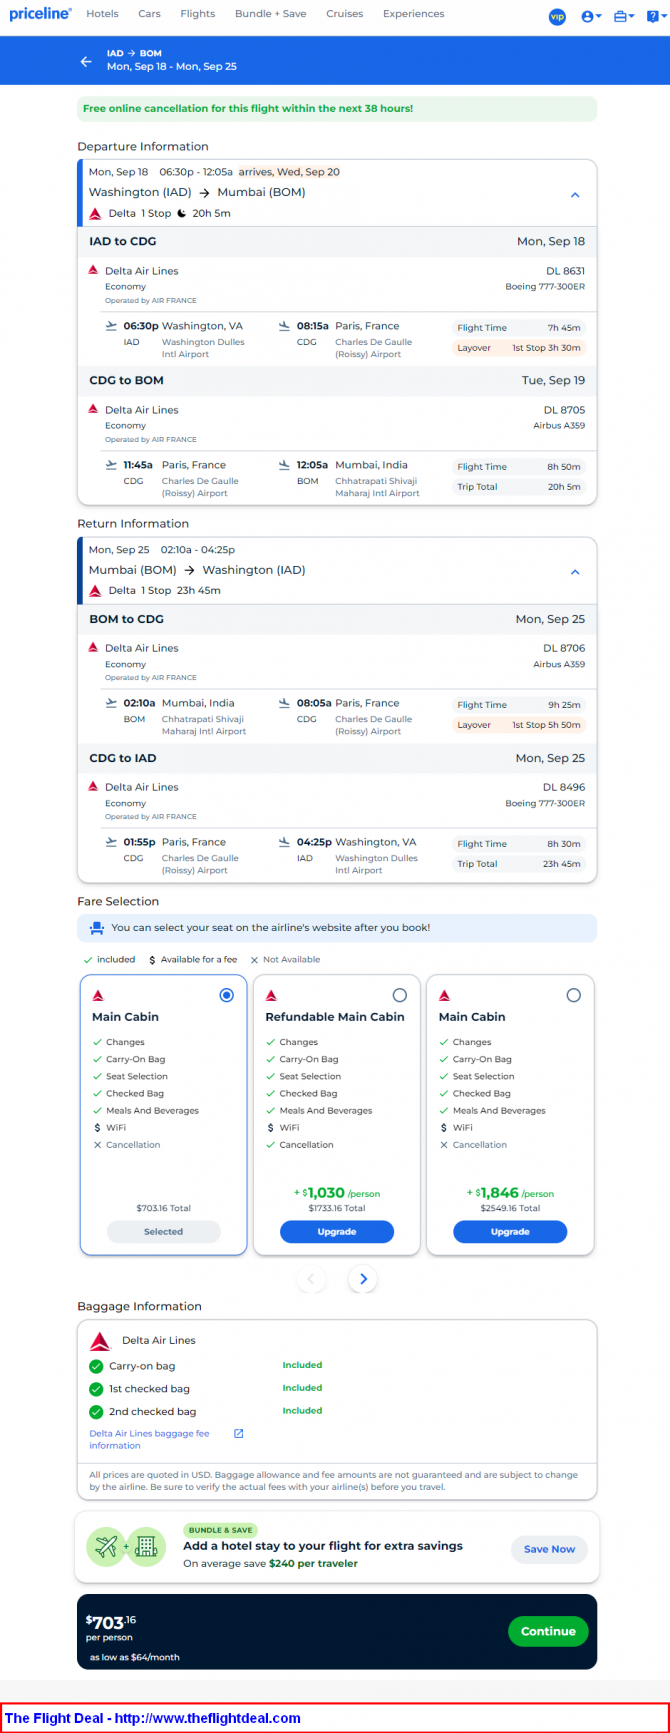
Task: Click takeoff icon beside 11:45a Paris
Action: pyautogui.click(x=111, y=465)
